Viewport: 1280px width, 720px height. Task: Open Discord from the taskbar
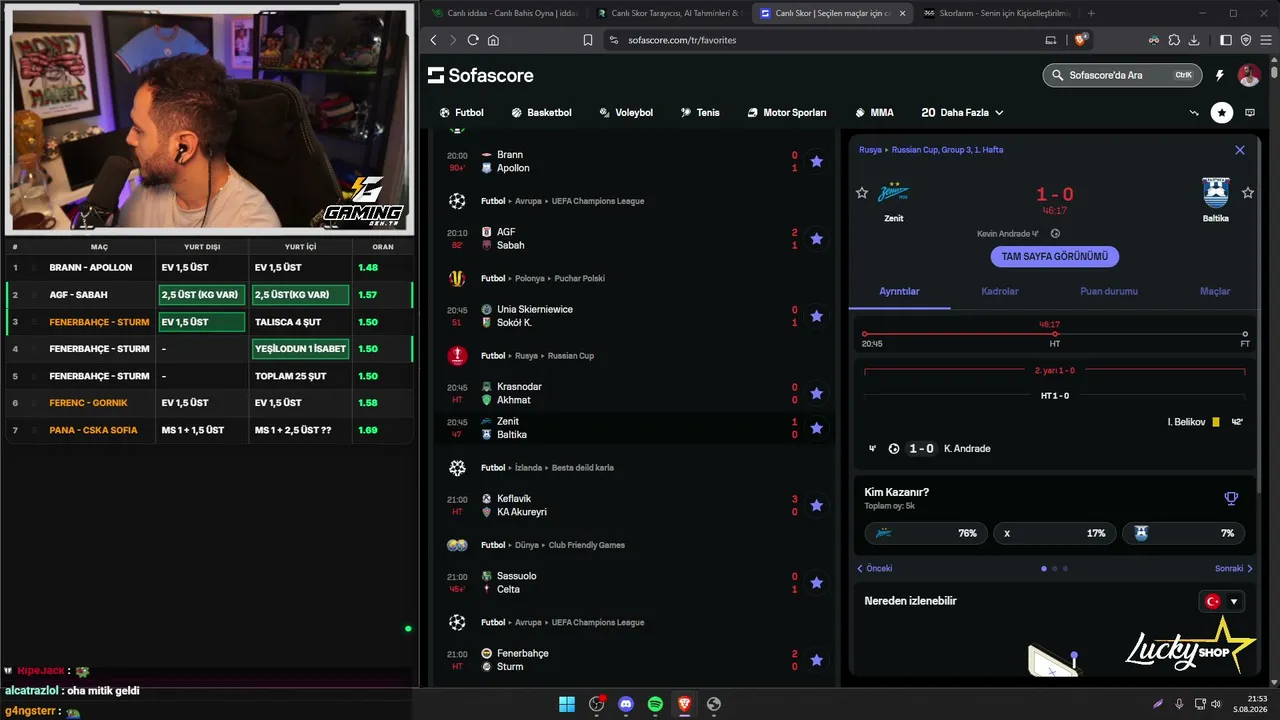coord(626,704)
